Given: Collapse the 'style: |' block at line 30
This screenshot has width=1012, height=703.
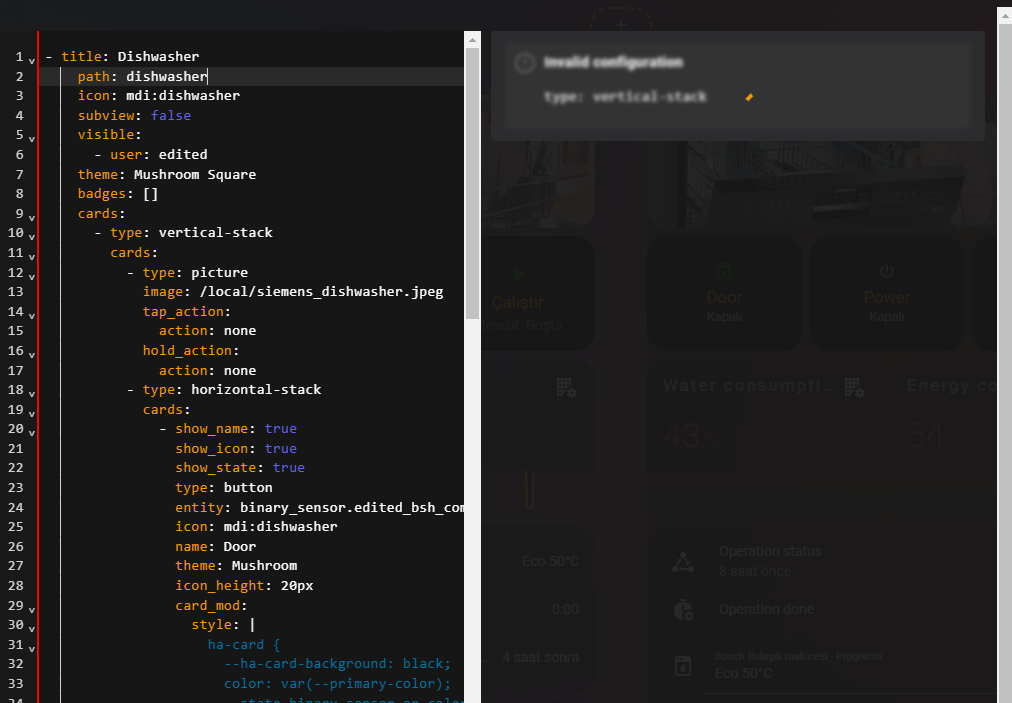Looking at the screenshot, I should click(x=32, y=629).
